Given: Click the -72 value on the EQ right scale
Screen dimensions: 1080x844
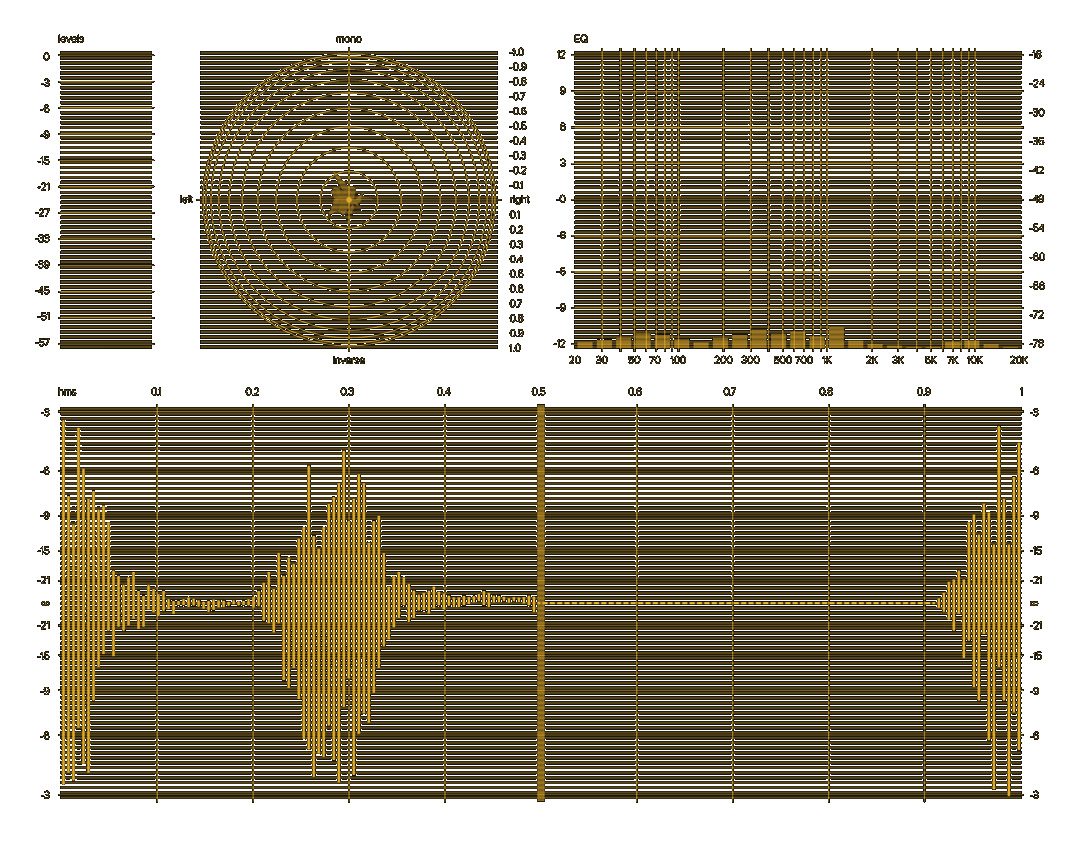Looking at the screenshot, I should [x=1037, y=315].
